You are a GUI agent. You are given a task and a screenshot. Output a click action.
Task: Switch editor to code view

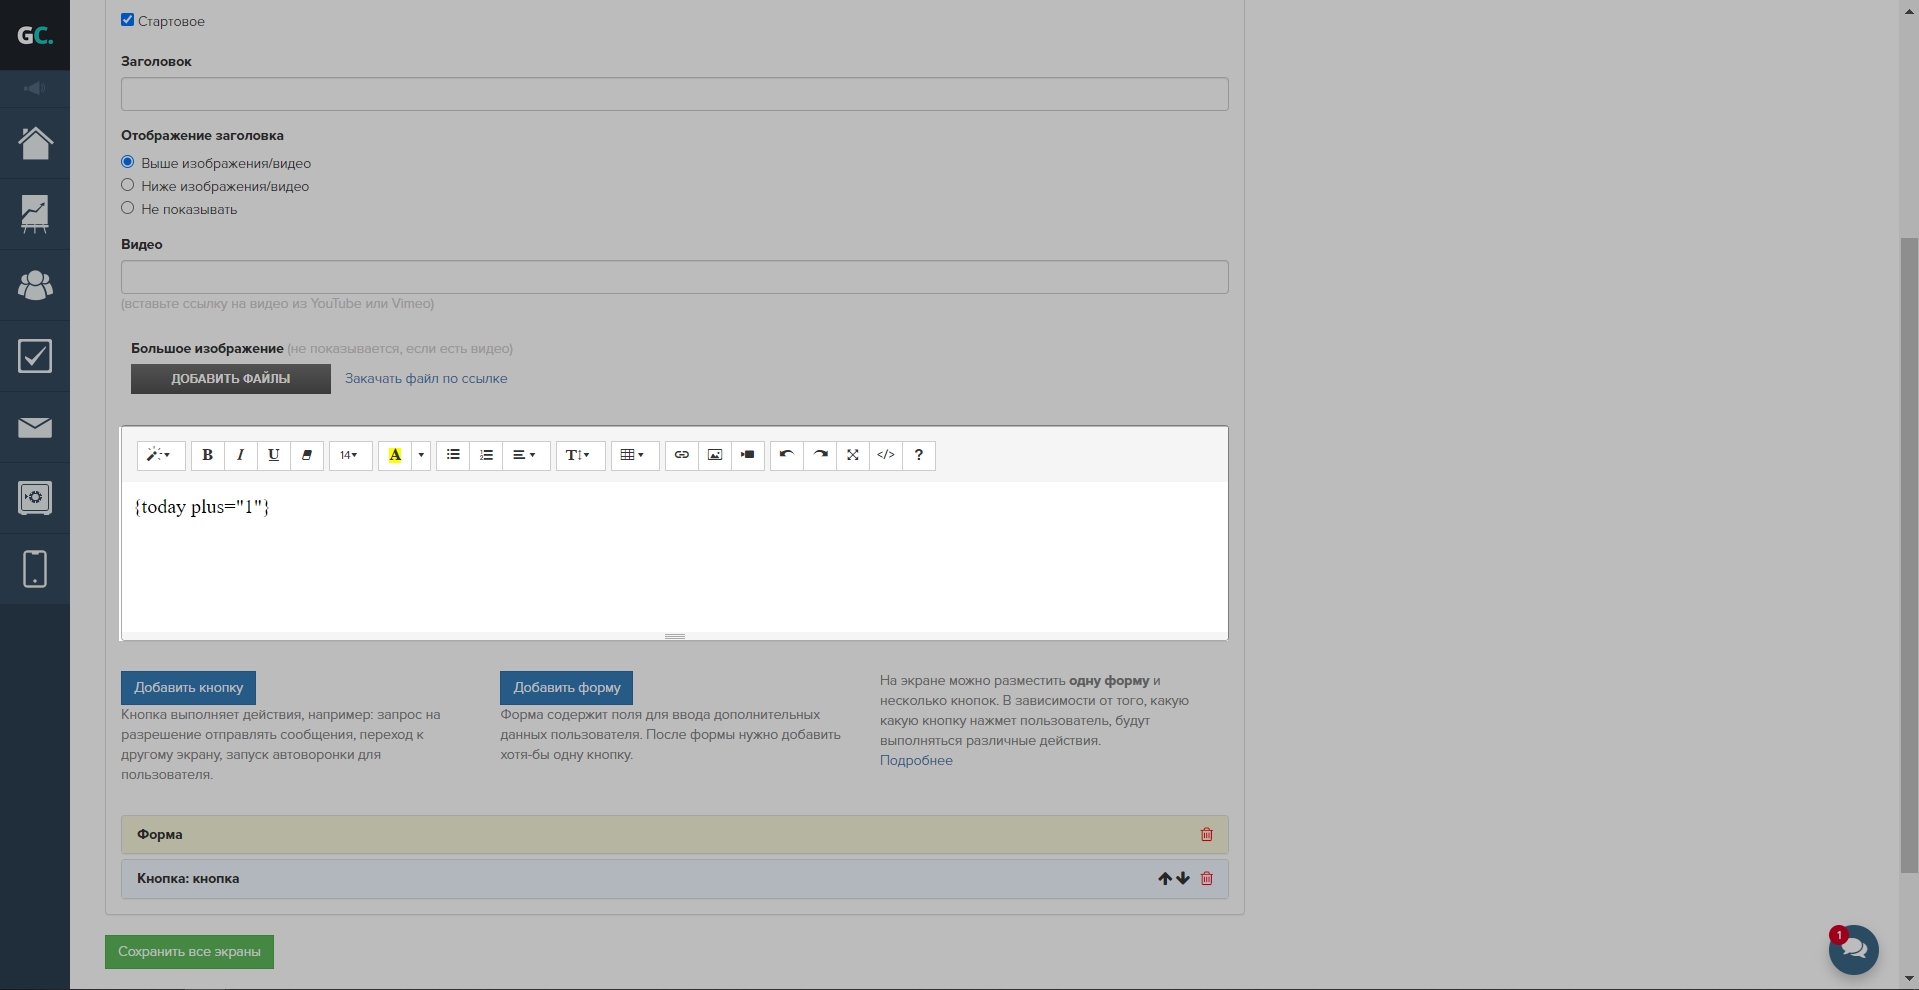point(885,455)
